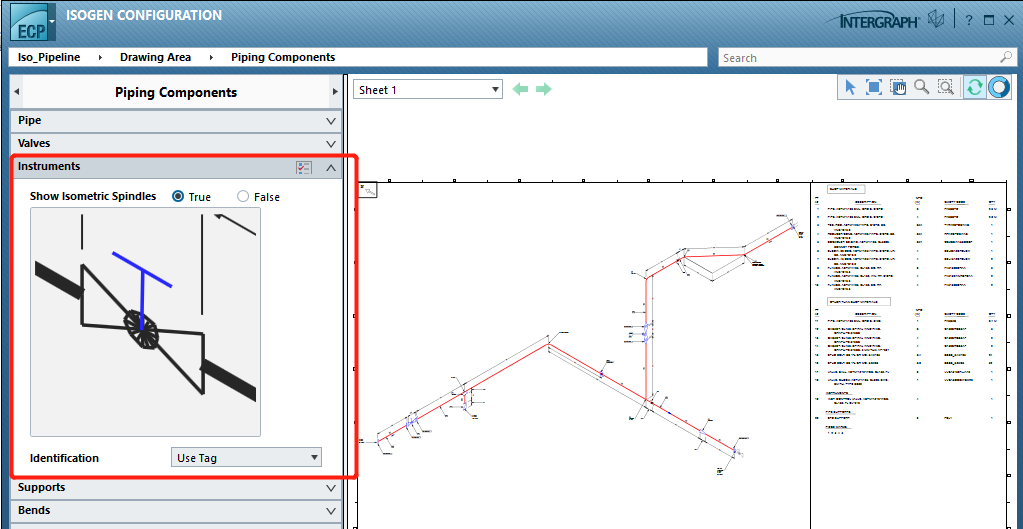Click the left panel navigation arrow
Viewport: 1023px width, 529px height.
(16, 92)
